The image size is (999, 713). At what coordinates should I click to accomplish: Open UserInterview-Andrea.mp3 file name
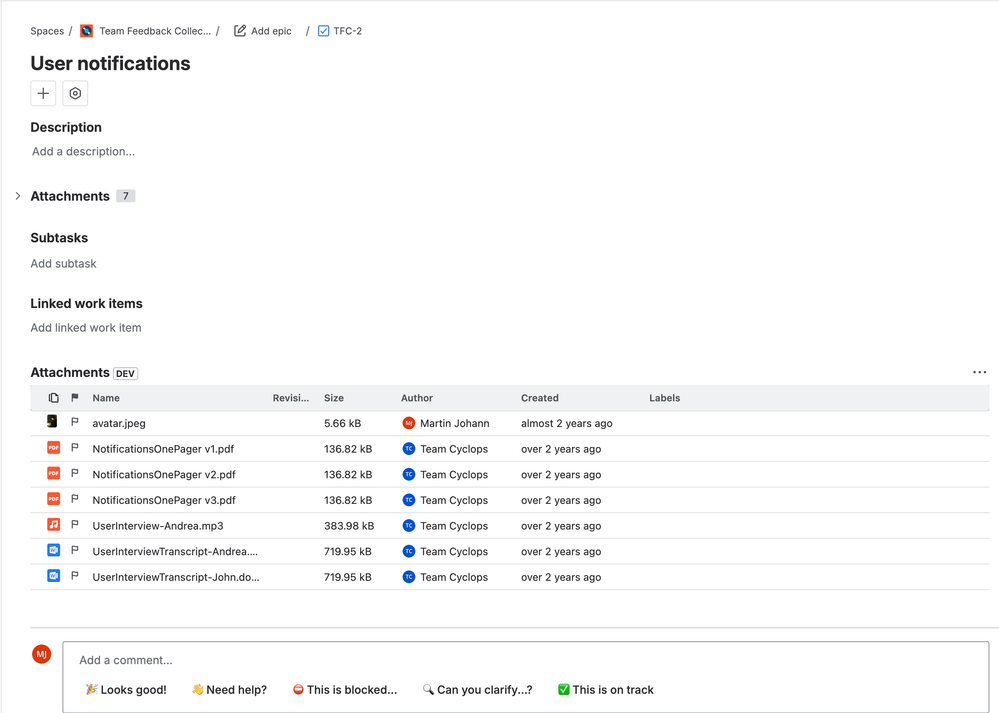(158, 526)
